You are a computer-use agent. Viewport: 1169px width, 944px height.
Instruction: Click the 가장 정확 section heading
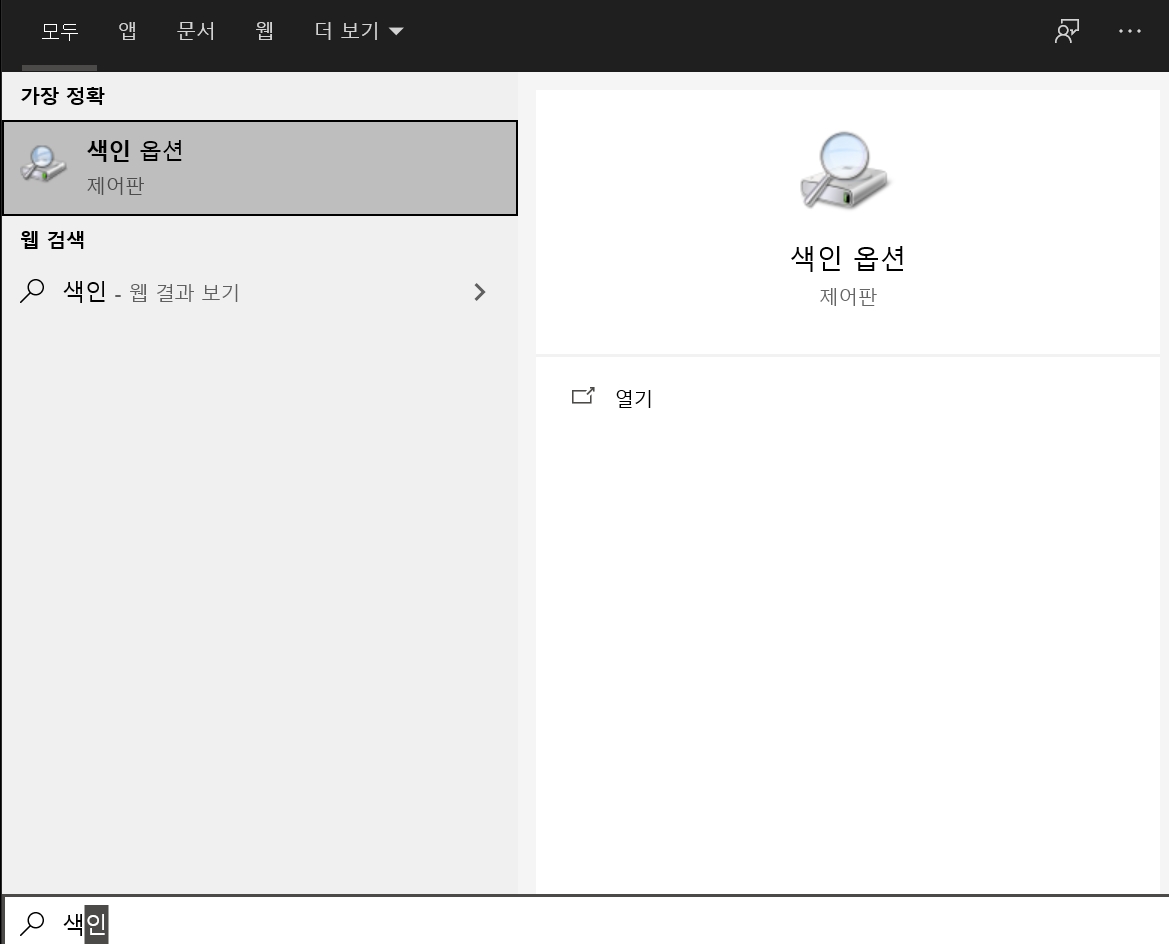pos(63,95)
